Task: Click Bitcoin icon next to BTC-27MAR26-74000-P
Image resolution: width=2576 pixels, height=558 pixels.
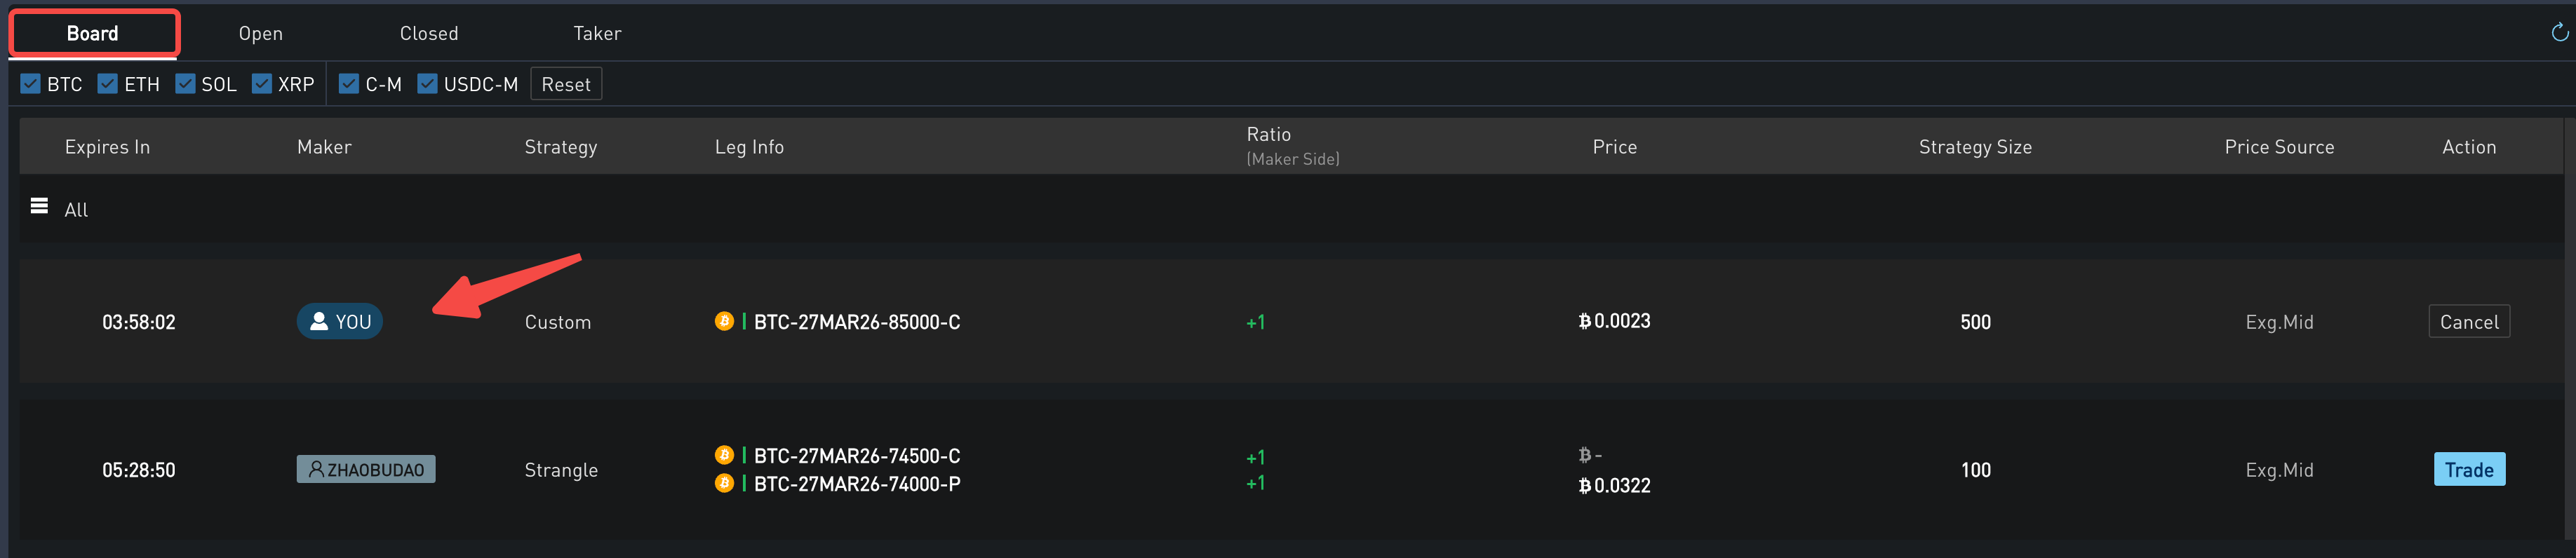Action: (x=724, y=484)
